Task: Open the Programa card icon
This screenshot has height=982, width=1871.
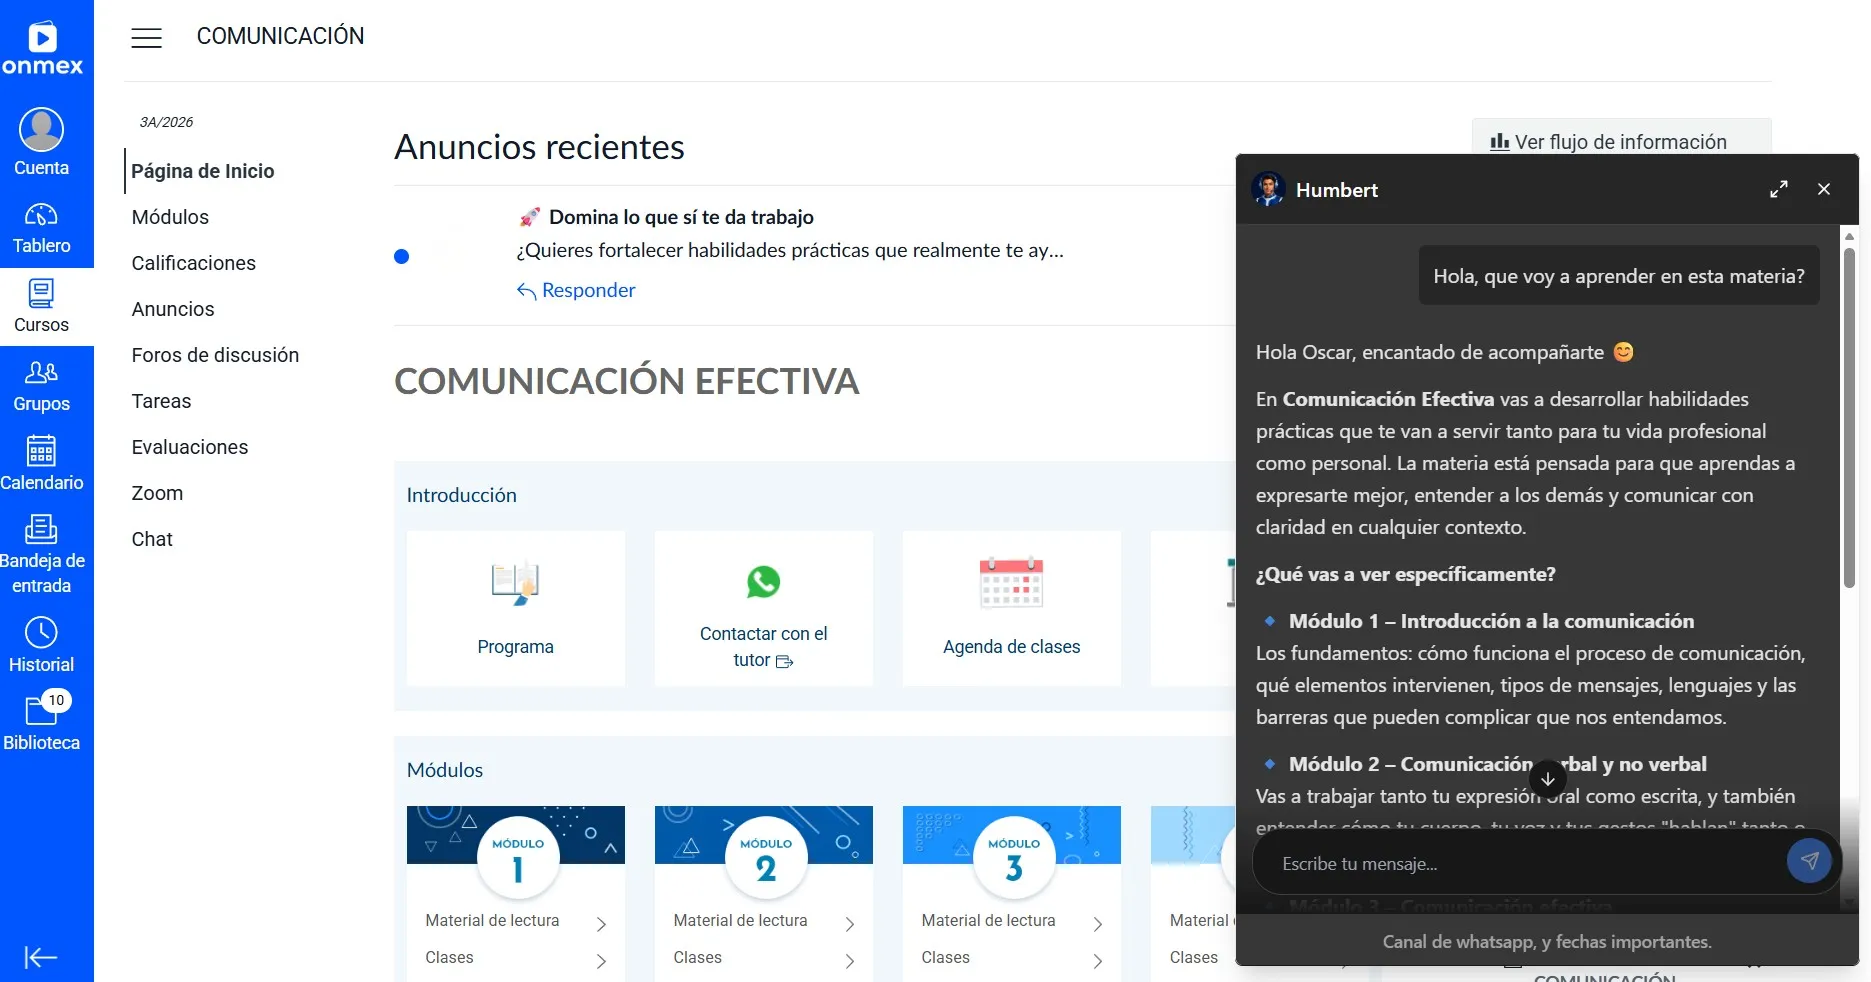Action: (515, 583)
